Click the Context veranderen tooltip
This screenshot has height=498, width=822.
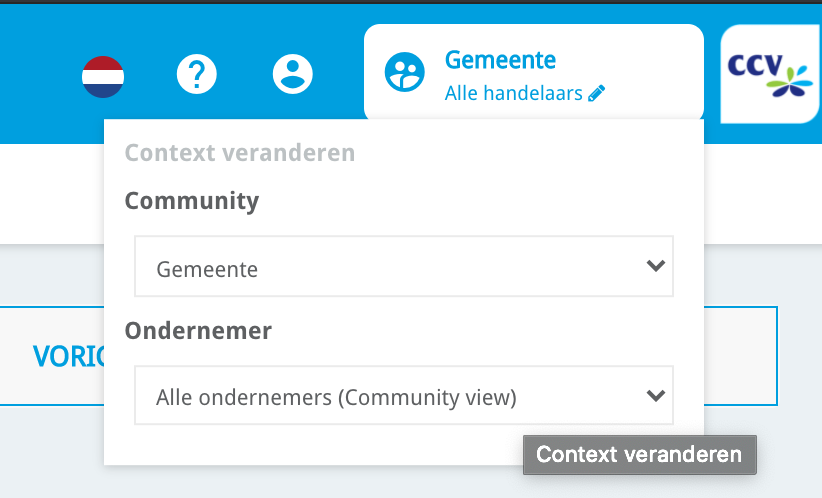point(640,454)
